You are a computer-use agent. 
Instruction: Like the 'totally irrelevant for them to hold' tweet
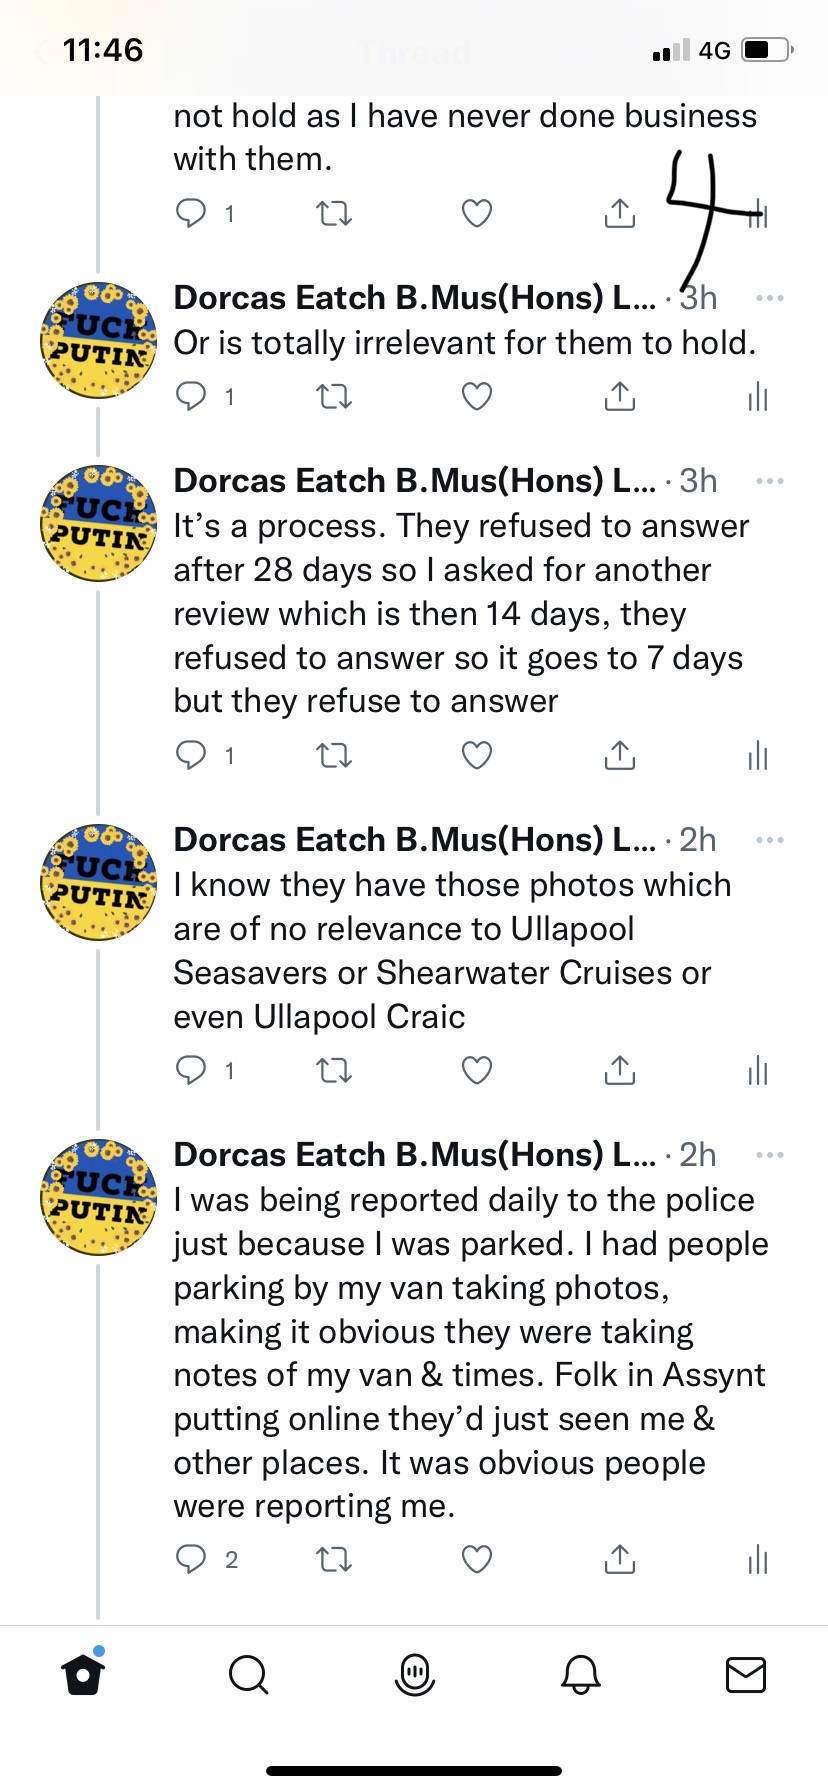pos(477,397)
